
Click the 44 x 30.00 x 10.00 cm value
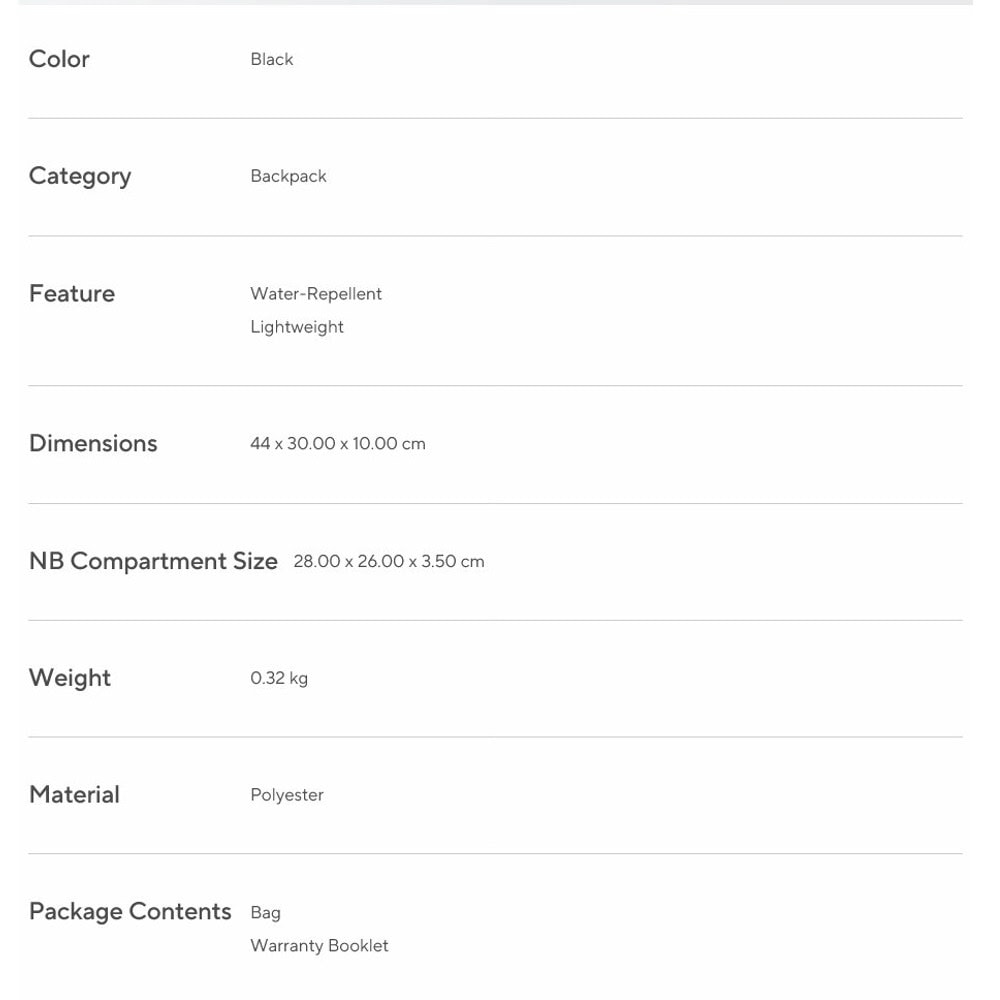point(338,443)
